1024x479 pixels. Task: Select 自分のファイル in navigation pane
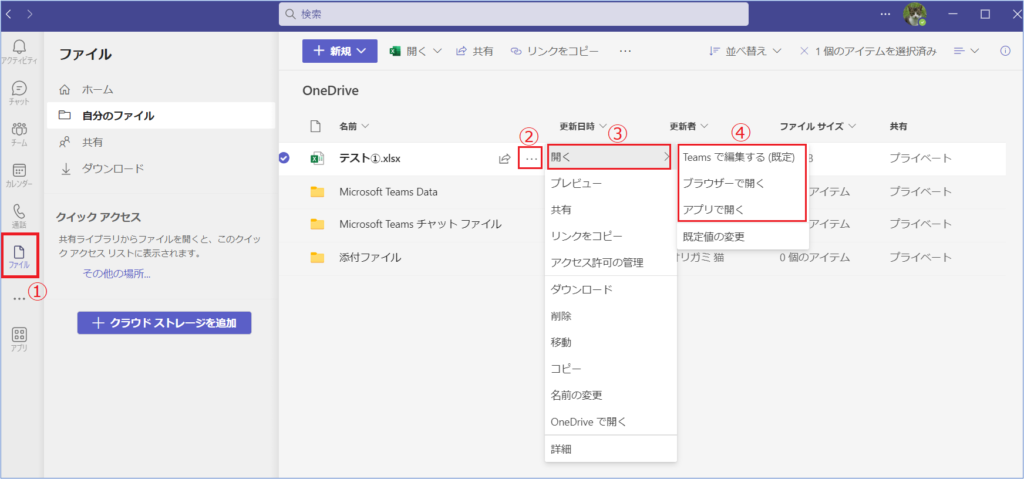click(118, 115)
